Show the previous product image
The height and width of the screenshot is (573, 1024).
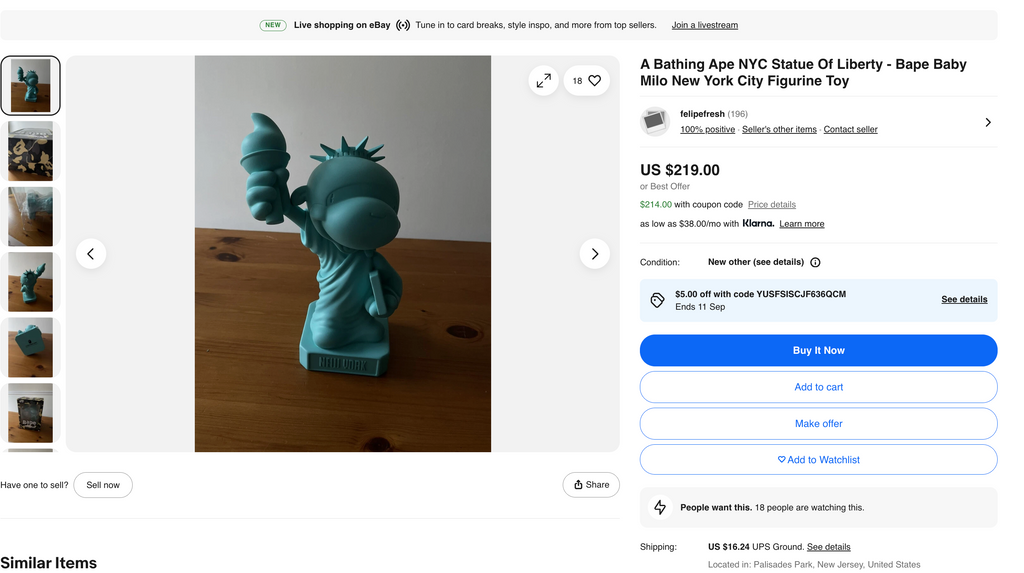[91, 254]
